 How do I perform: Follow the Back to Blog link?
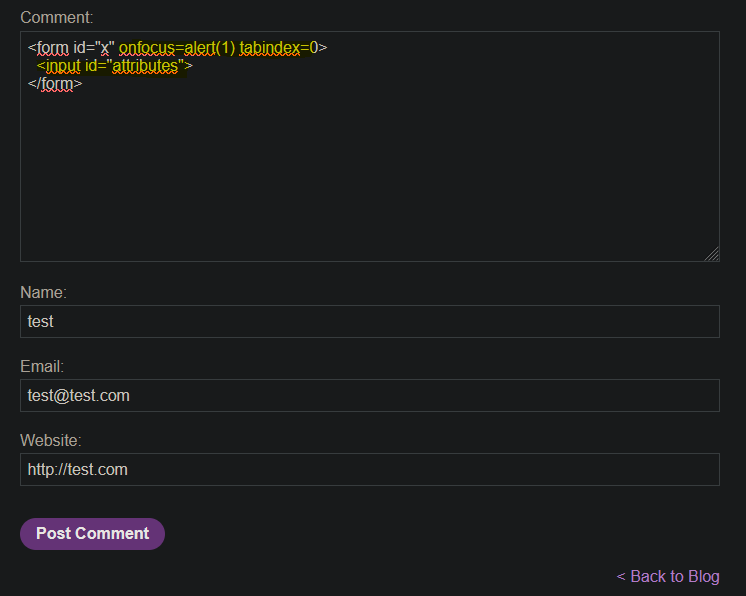pyautogui.click(x=668, y=576)
